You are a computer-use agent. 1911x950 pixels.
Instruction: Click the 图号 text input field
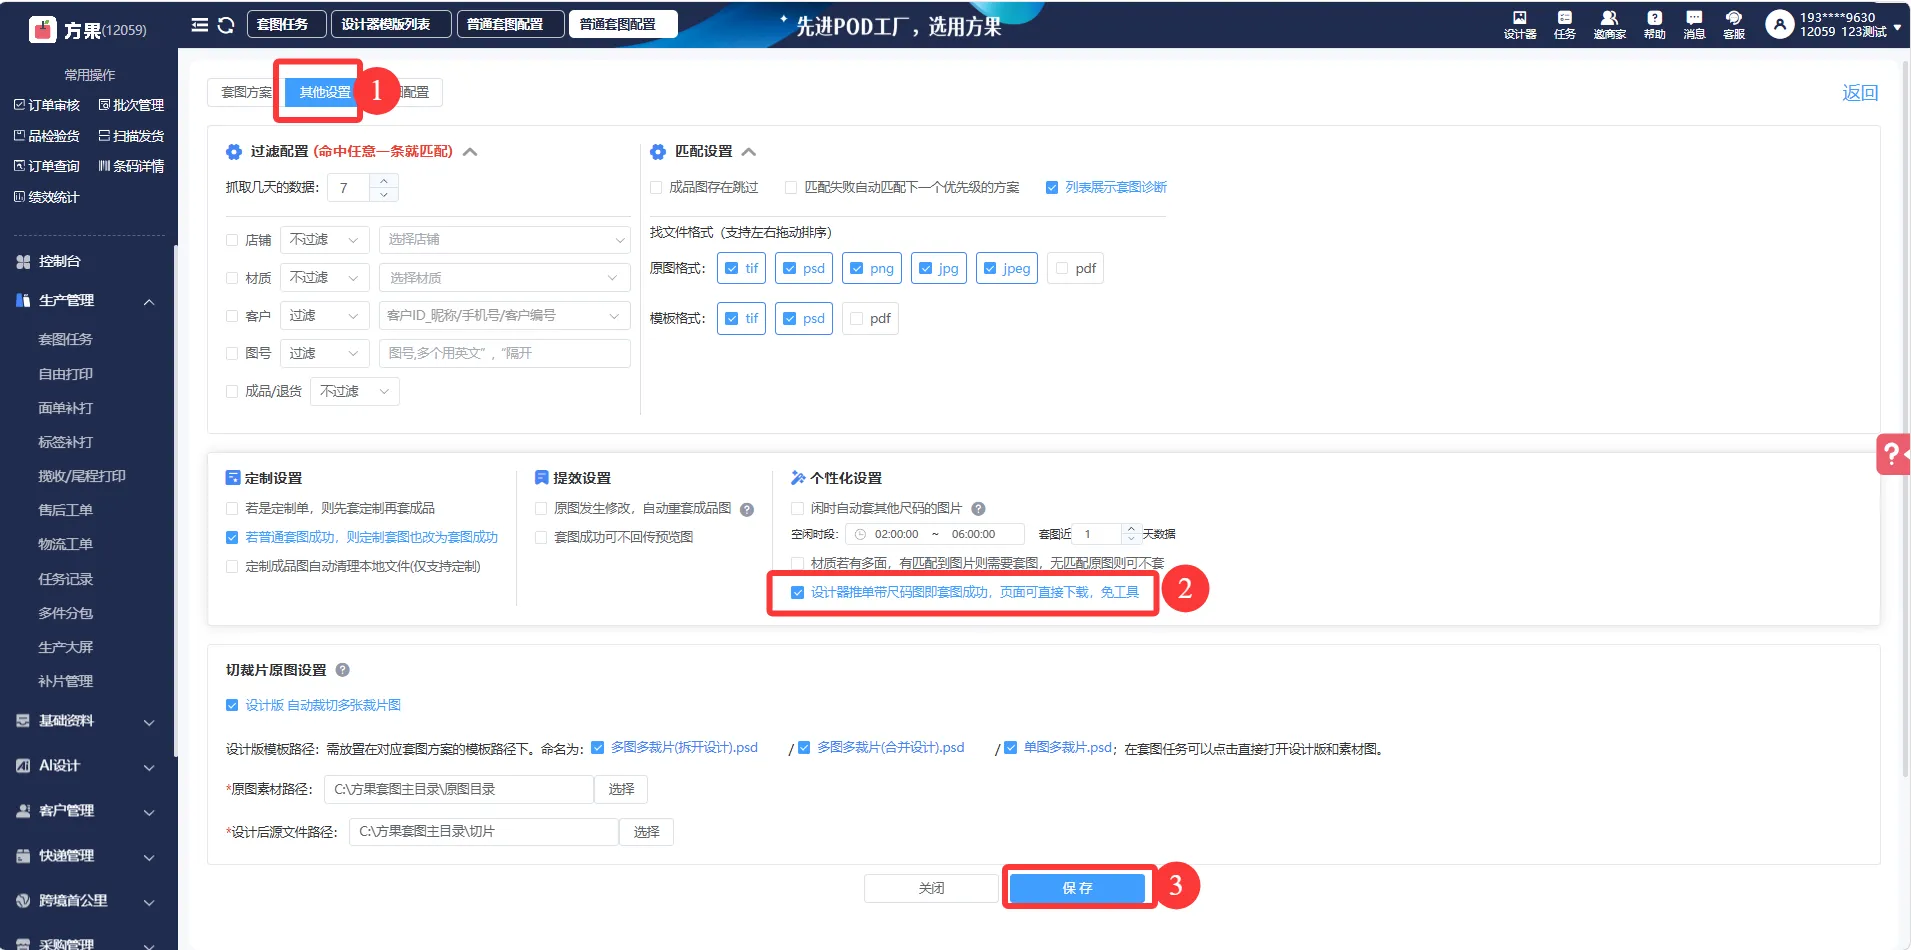(x=504, y=354)
